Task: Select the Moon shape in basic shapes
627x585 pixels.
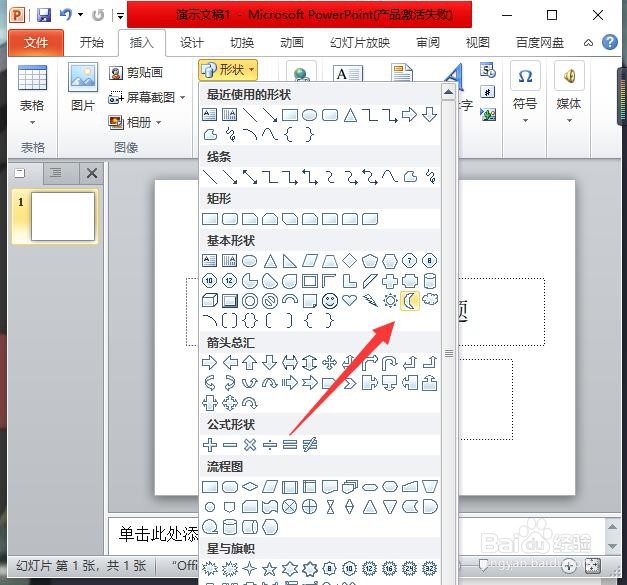Action: (409, 301)
